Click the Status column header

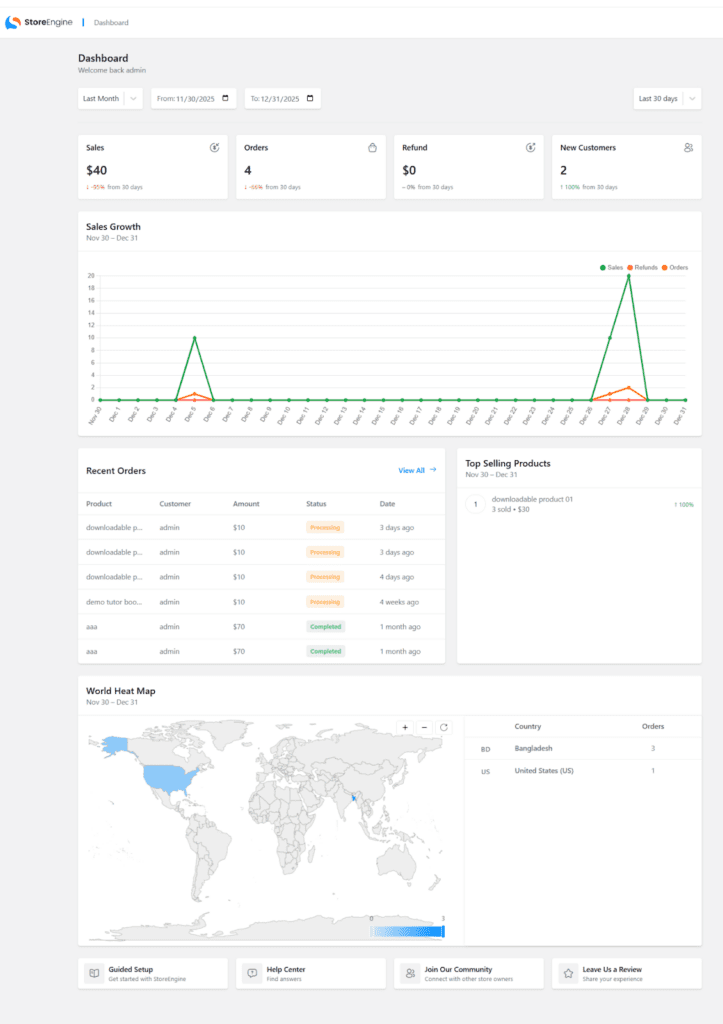(316, 504)
